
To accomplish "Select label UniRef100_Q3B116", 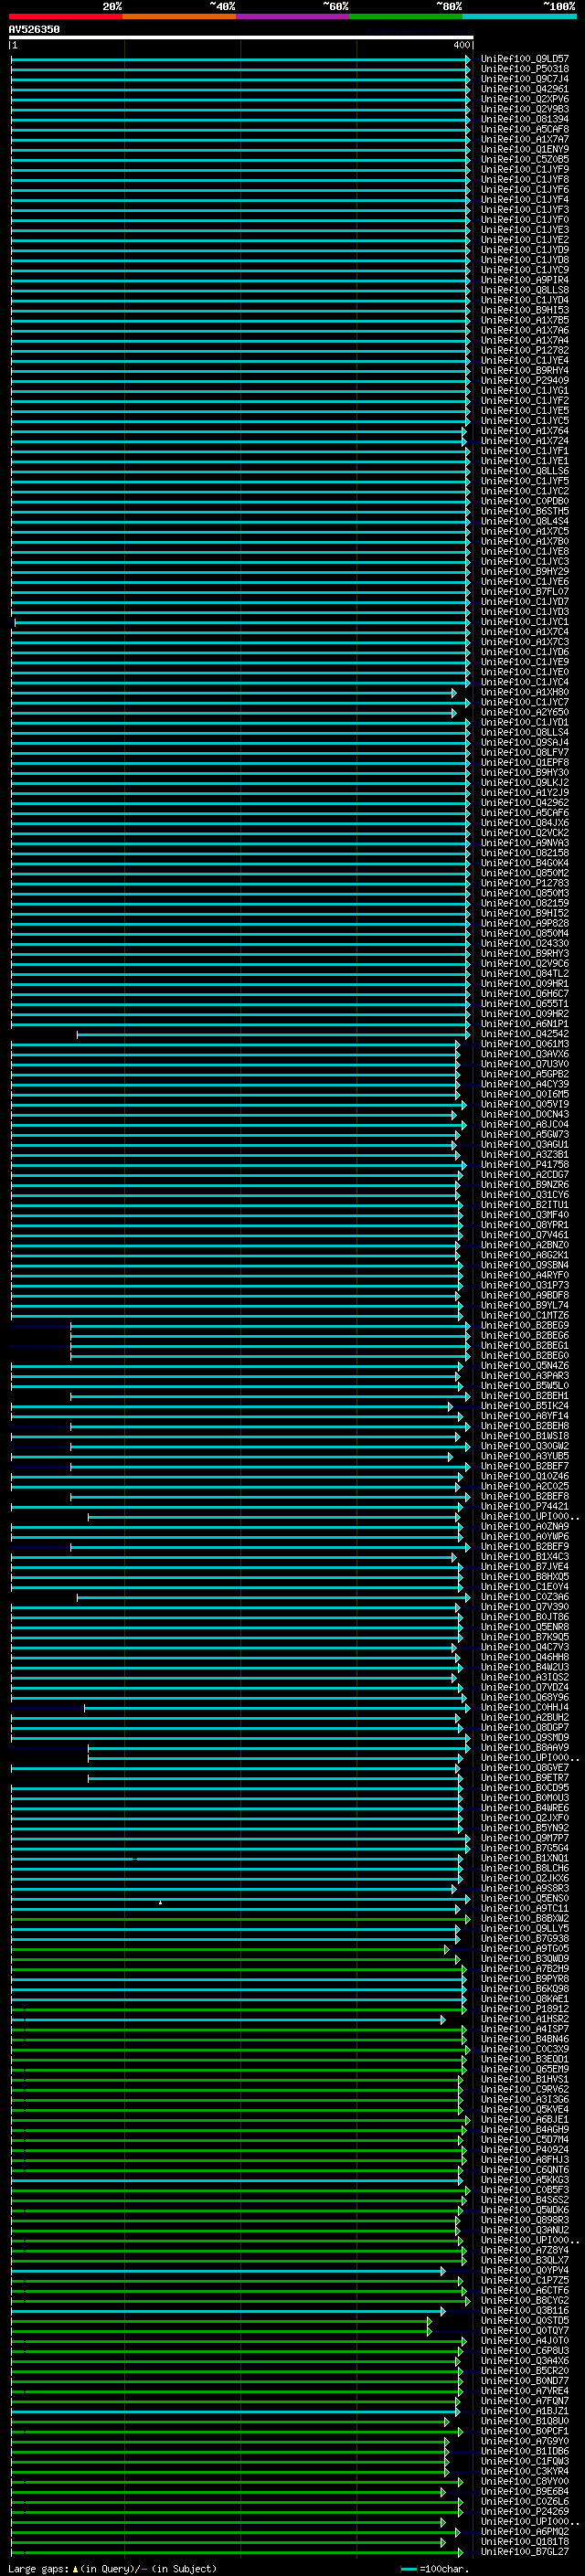I will [525, 2311].
